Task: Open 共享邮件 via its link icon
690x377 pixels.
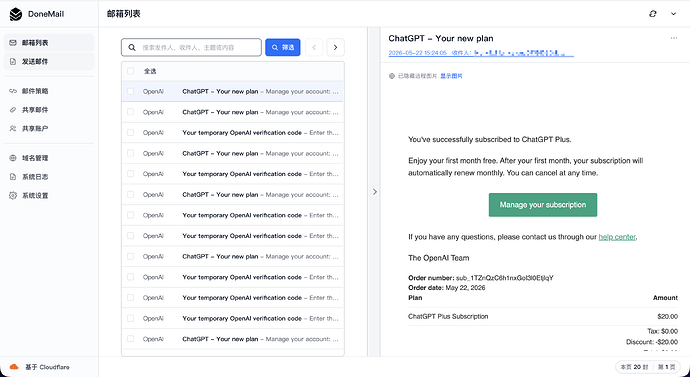Action: point(13,110)
